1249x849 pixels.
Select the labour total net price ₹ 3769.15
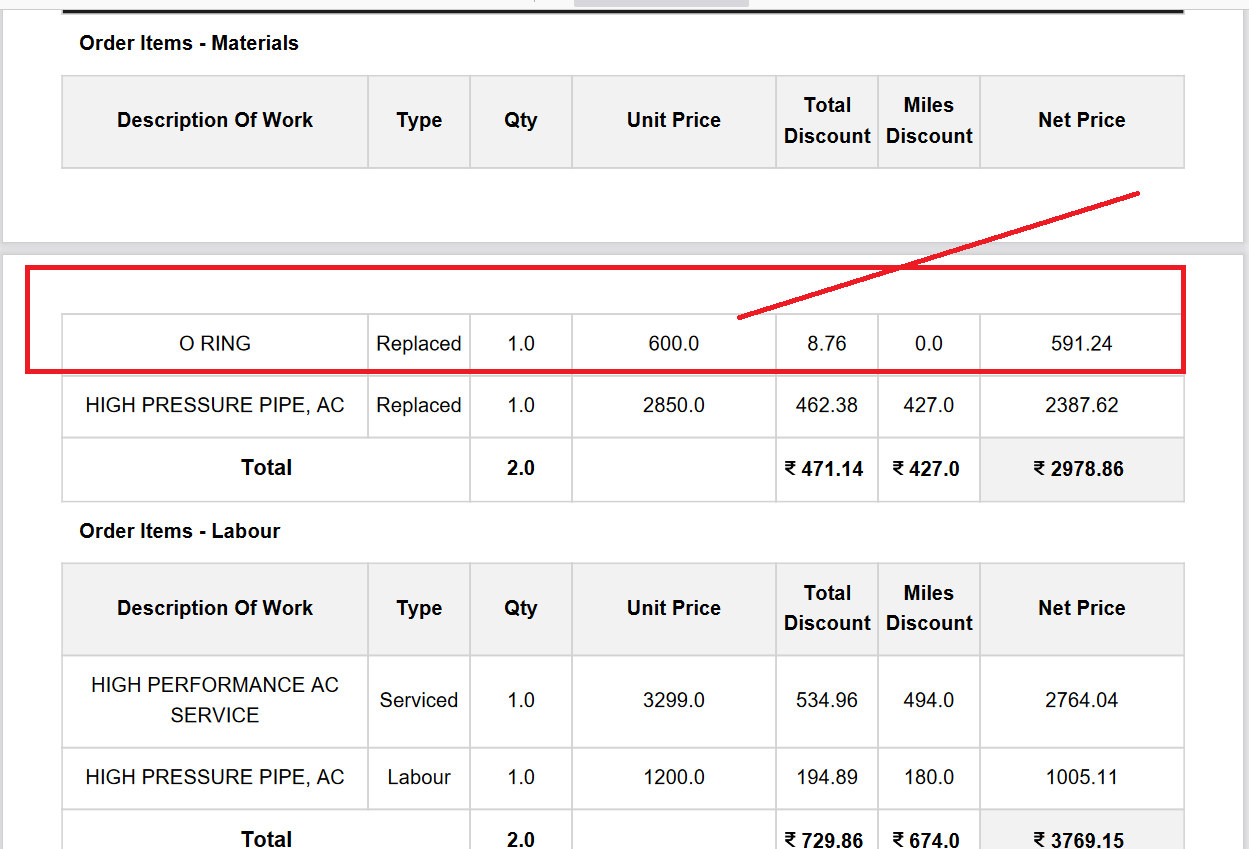1081,839
